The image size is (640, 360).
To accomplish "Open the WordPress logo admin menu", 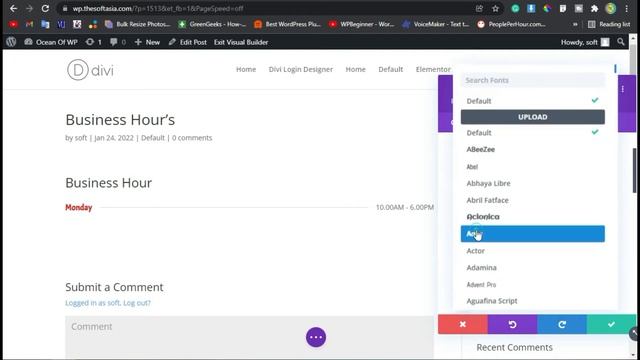I will (11, 42).
